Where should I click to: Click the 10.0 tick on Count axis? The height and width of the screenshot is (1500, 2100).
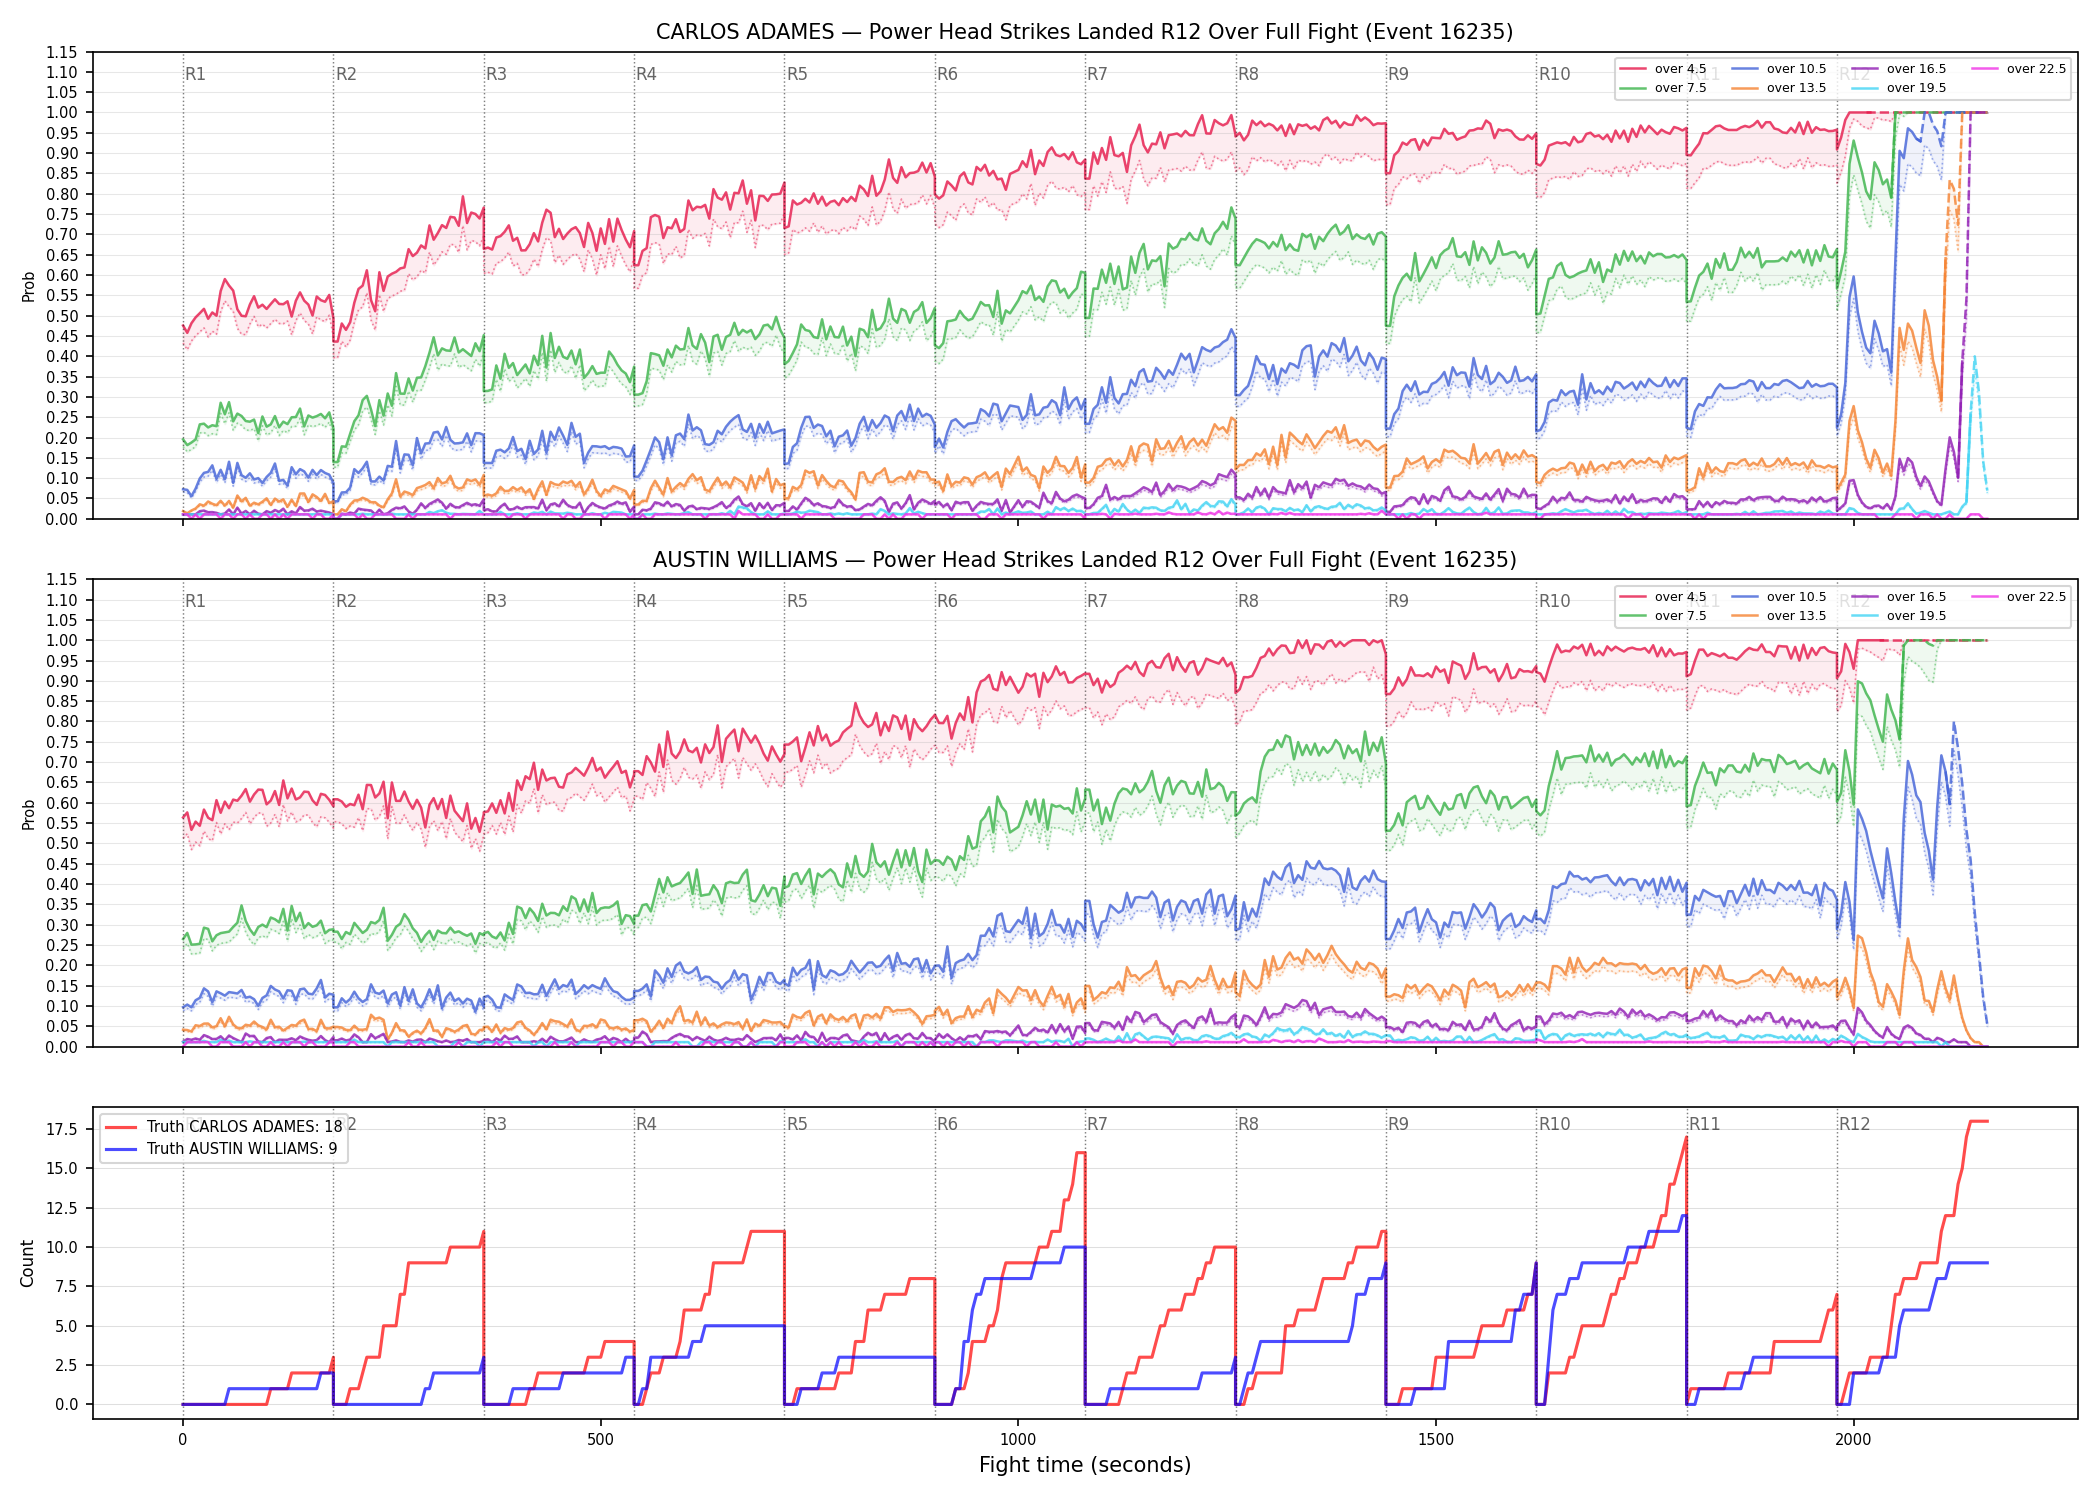[62, 1248]
